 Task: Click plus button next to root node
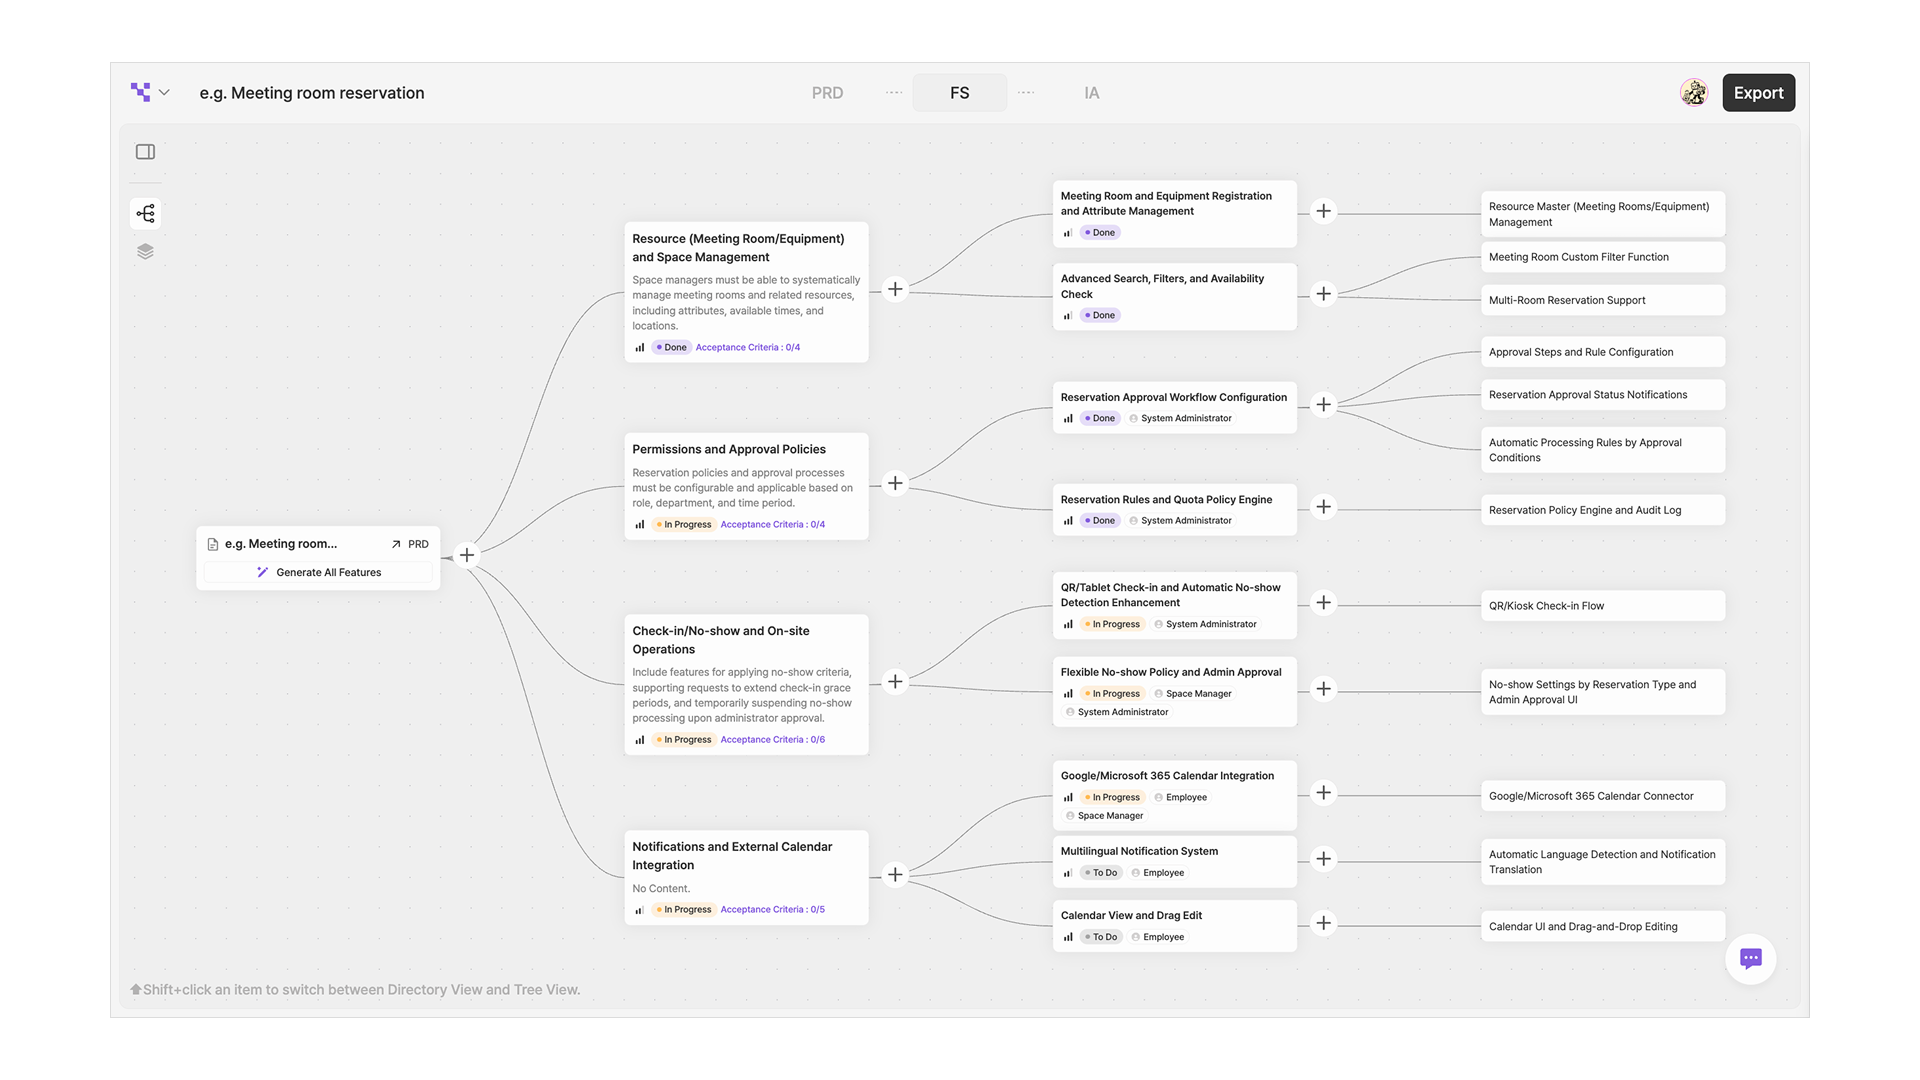[467, 555]
